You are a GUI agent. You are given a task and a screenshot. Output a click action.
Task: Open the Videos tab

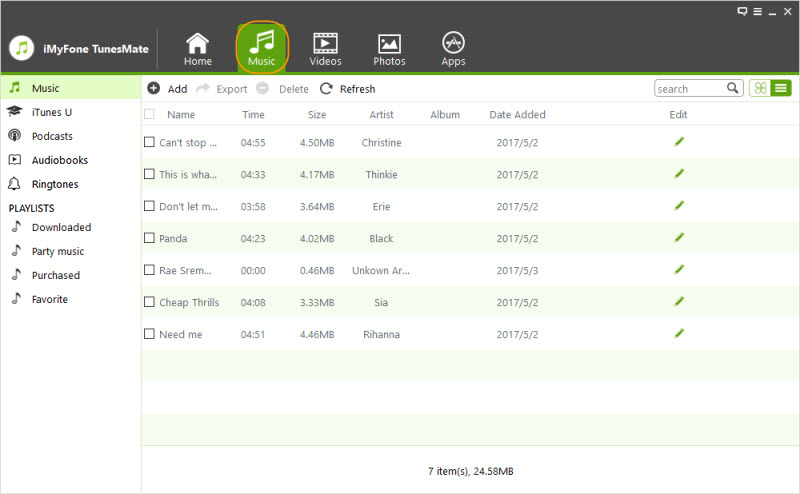(x=325, y=49)
